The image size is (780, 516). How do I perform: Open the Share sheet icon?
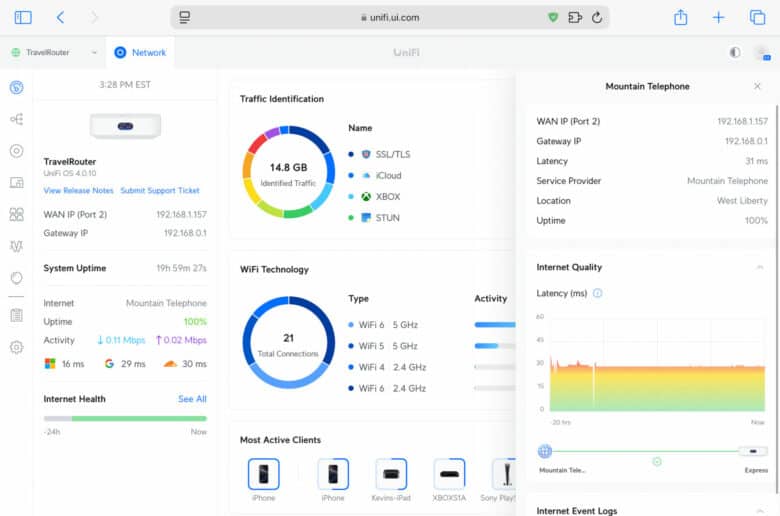tap(681, 17)
